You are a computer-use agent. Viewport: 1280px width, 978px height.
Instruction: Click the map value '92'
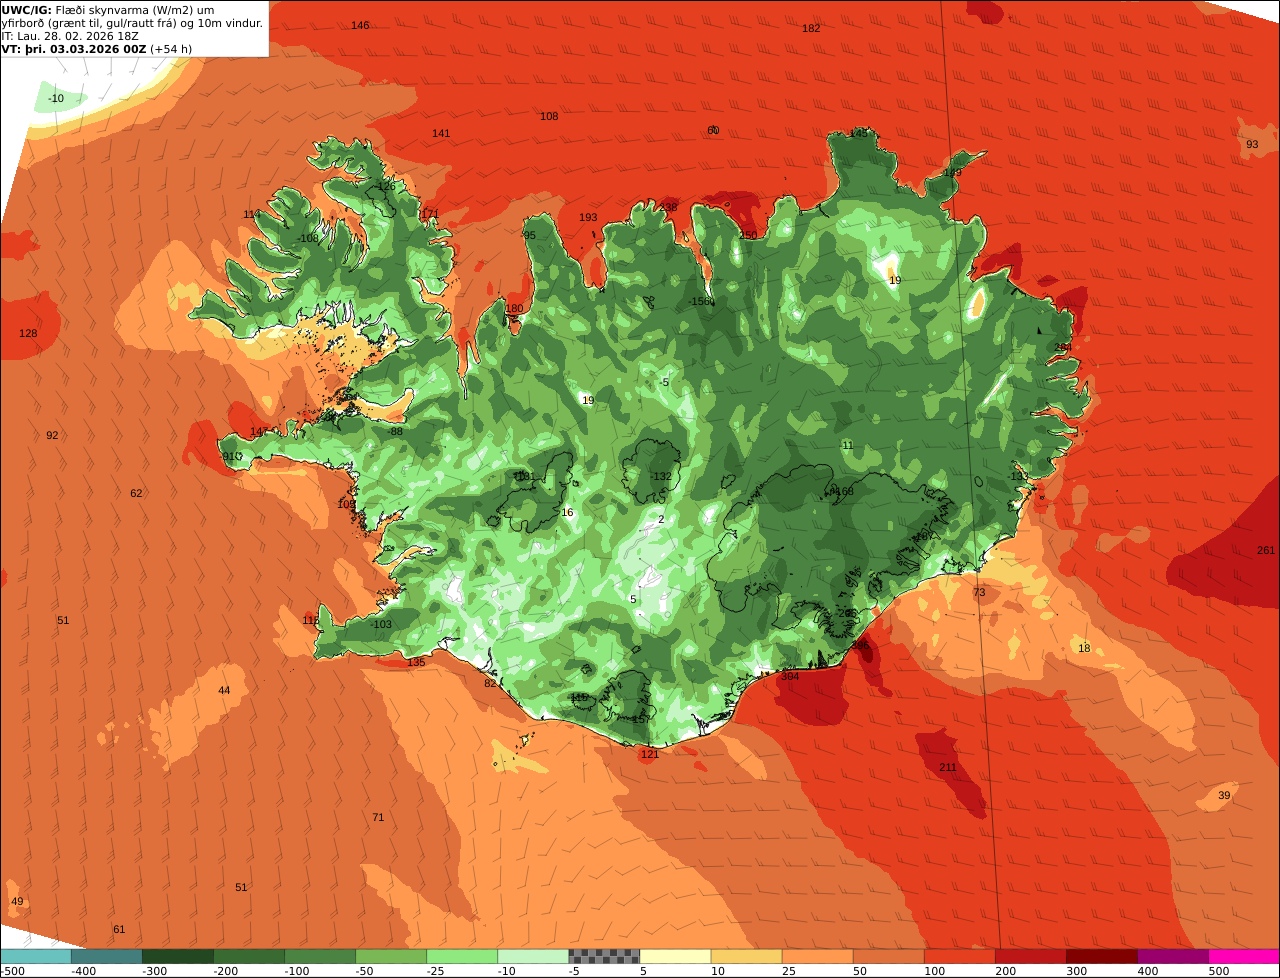[52, 435]
